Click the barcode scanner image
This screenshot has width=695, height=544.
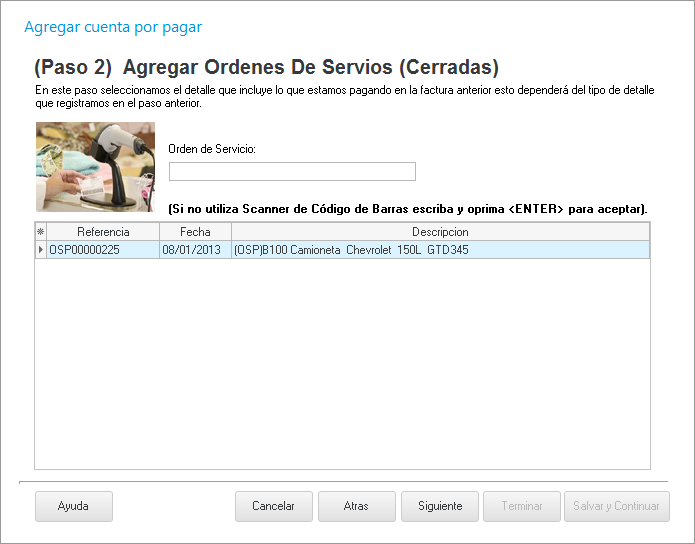[x=95, y=167]
